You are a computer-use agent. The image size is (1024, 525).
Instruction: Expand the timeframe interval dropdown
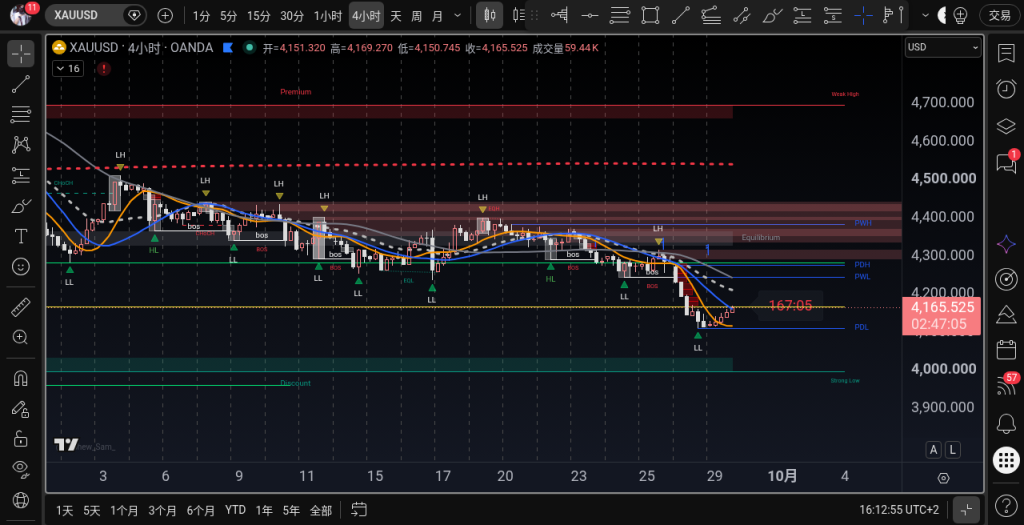click(x=457, y=16)
